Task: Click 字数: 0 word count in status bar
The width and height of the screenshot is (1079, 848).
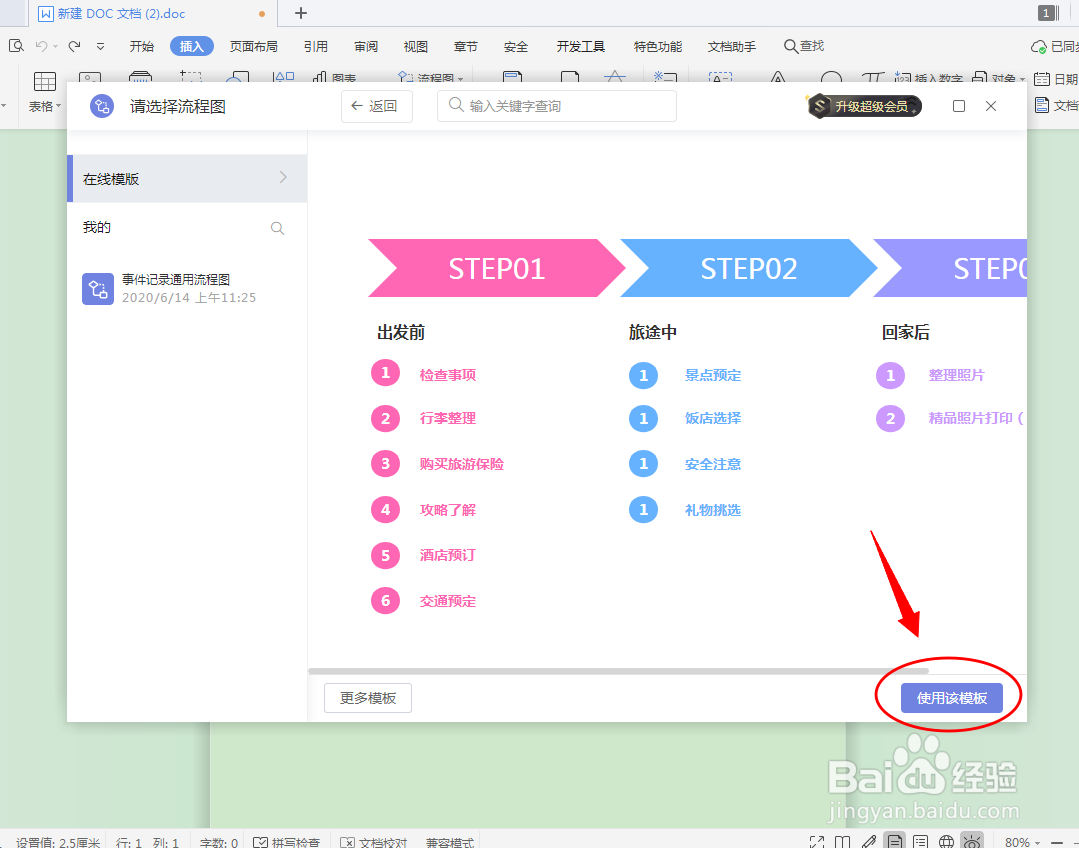Action: pos(218,842)
